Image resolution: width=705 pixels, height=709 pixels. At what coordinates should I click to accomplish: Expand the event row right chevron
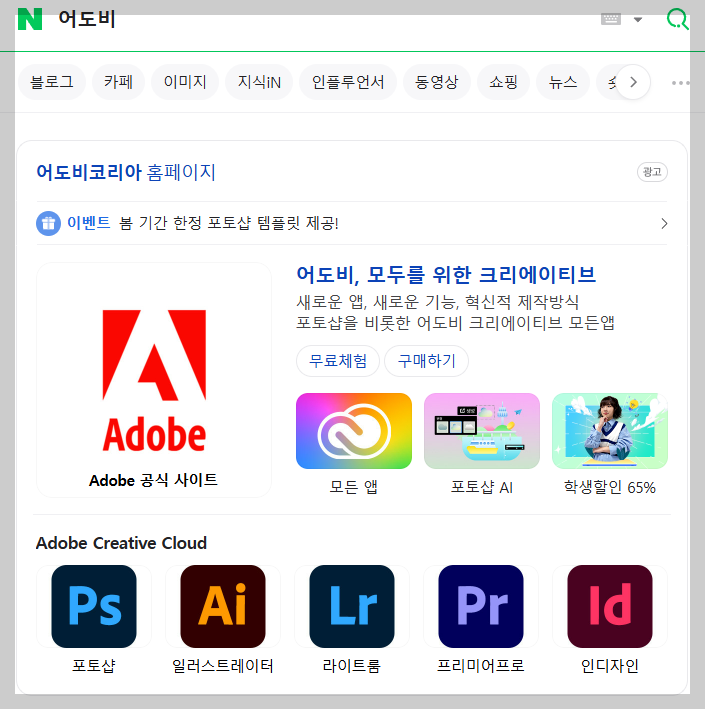point(664,223)
